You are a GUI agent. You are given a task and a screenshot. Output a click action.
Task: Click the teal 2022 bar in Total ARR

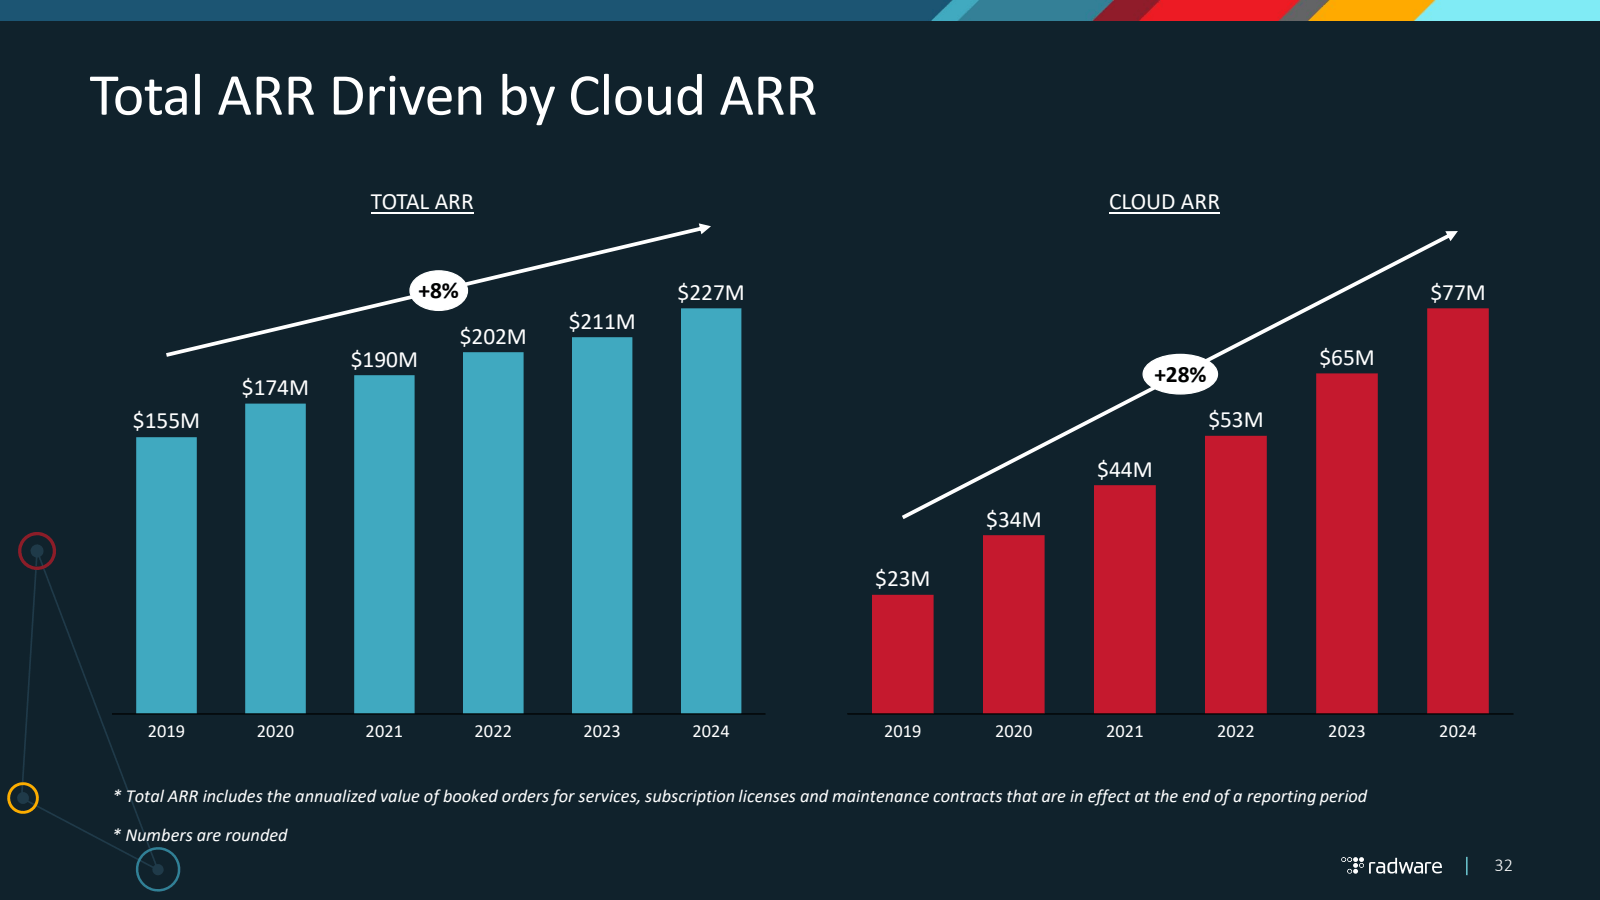(493, 533)
